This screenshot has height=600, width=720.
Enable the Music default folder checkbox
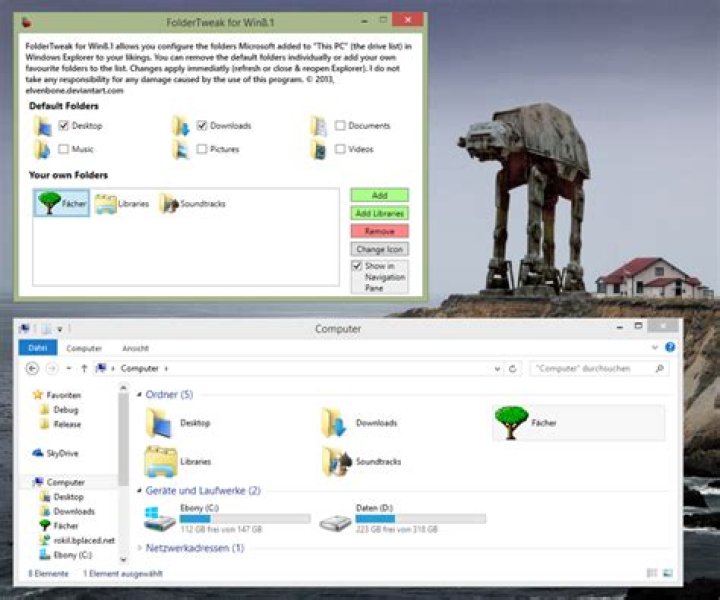[x=64, y=149]
